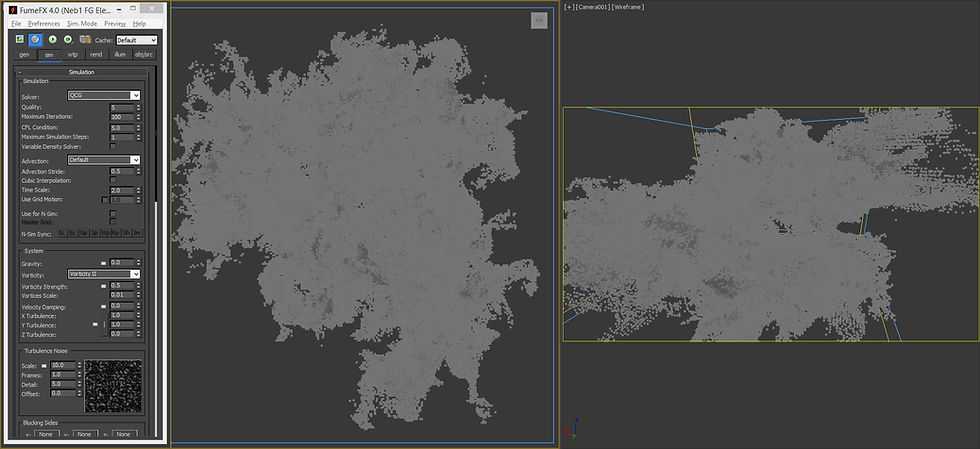Click the Turbulence Noise Offset field
This screenshot has width=980, height=449.
coord(63,393)
